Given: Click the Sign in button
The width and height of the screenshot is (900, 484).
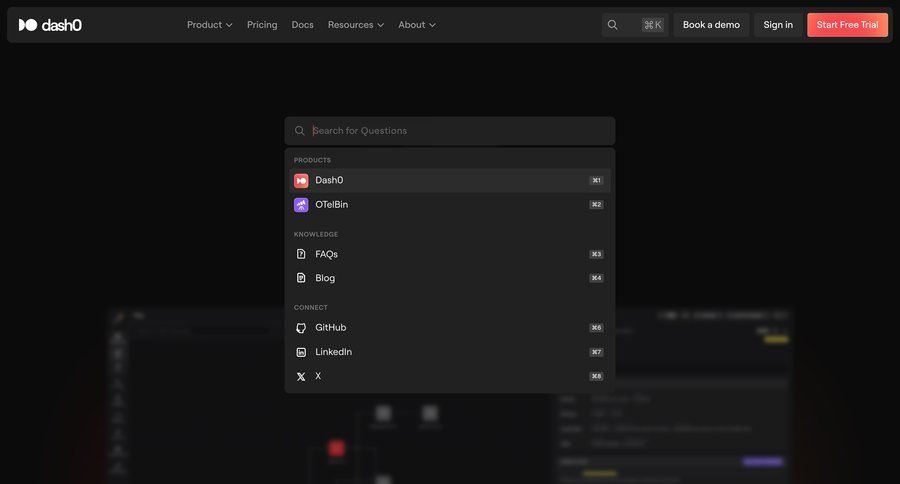Looking at the screenshot, I should click(x=778, y=25).
